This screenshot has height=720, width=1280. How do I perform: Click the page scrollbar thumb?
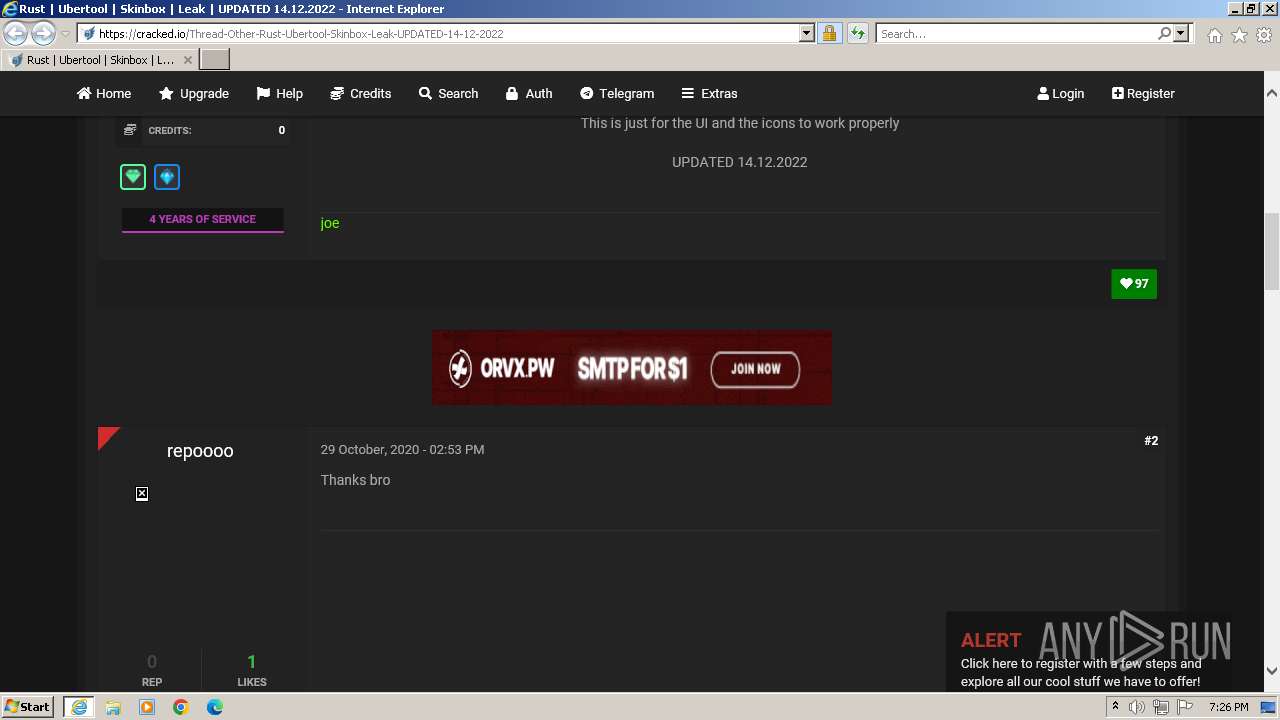click(x=1272, y=250)
